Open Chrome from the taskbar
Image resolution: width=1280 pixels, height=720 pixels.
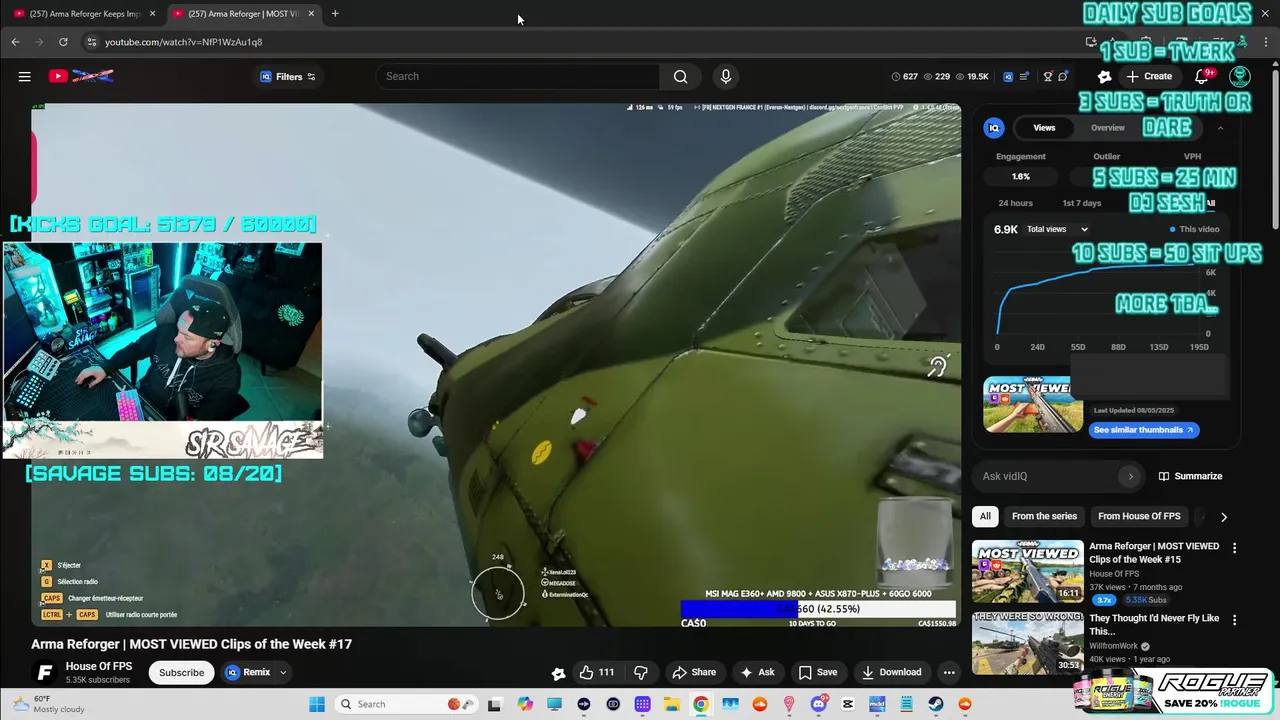(x=701, y=704)
